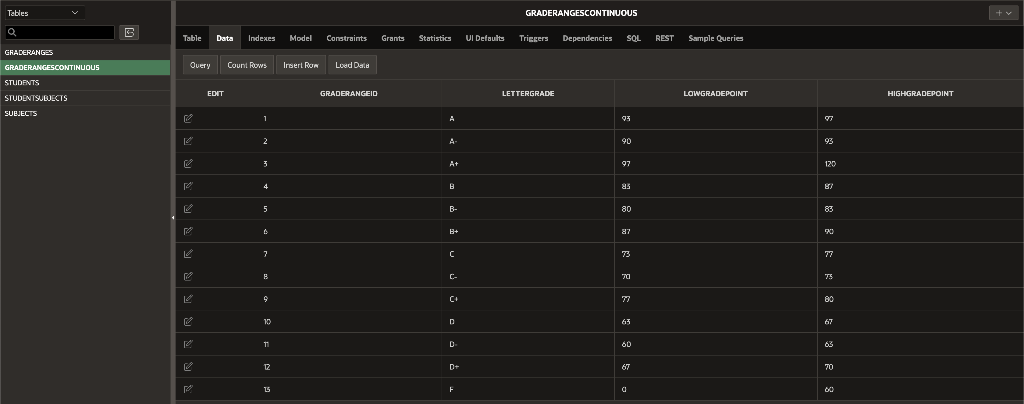This screenshot has height=404, width=1024.
Task: Open the Model tab
Action: coord(300,38)
